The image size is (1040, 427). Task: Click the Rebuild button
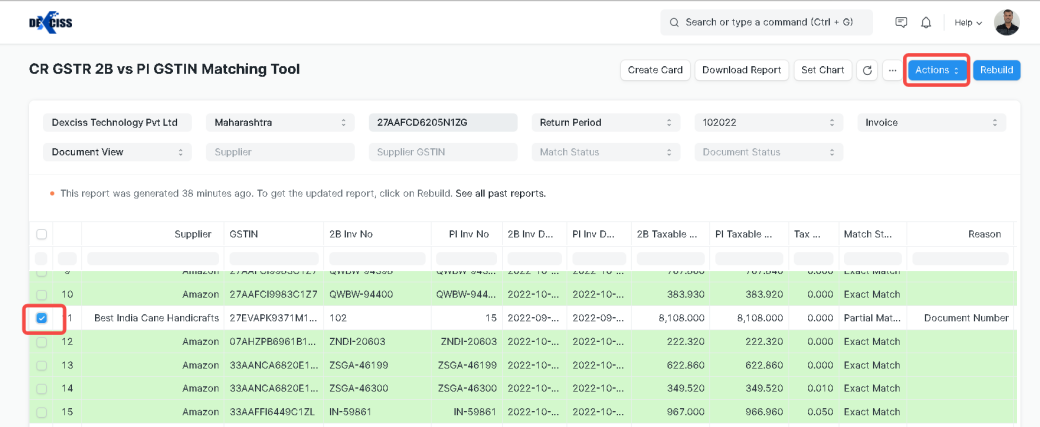pos(996,70)
